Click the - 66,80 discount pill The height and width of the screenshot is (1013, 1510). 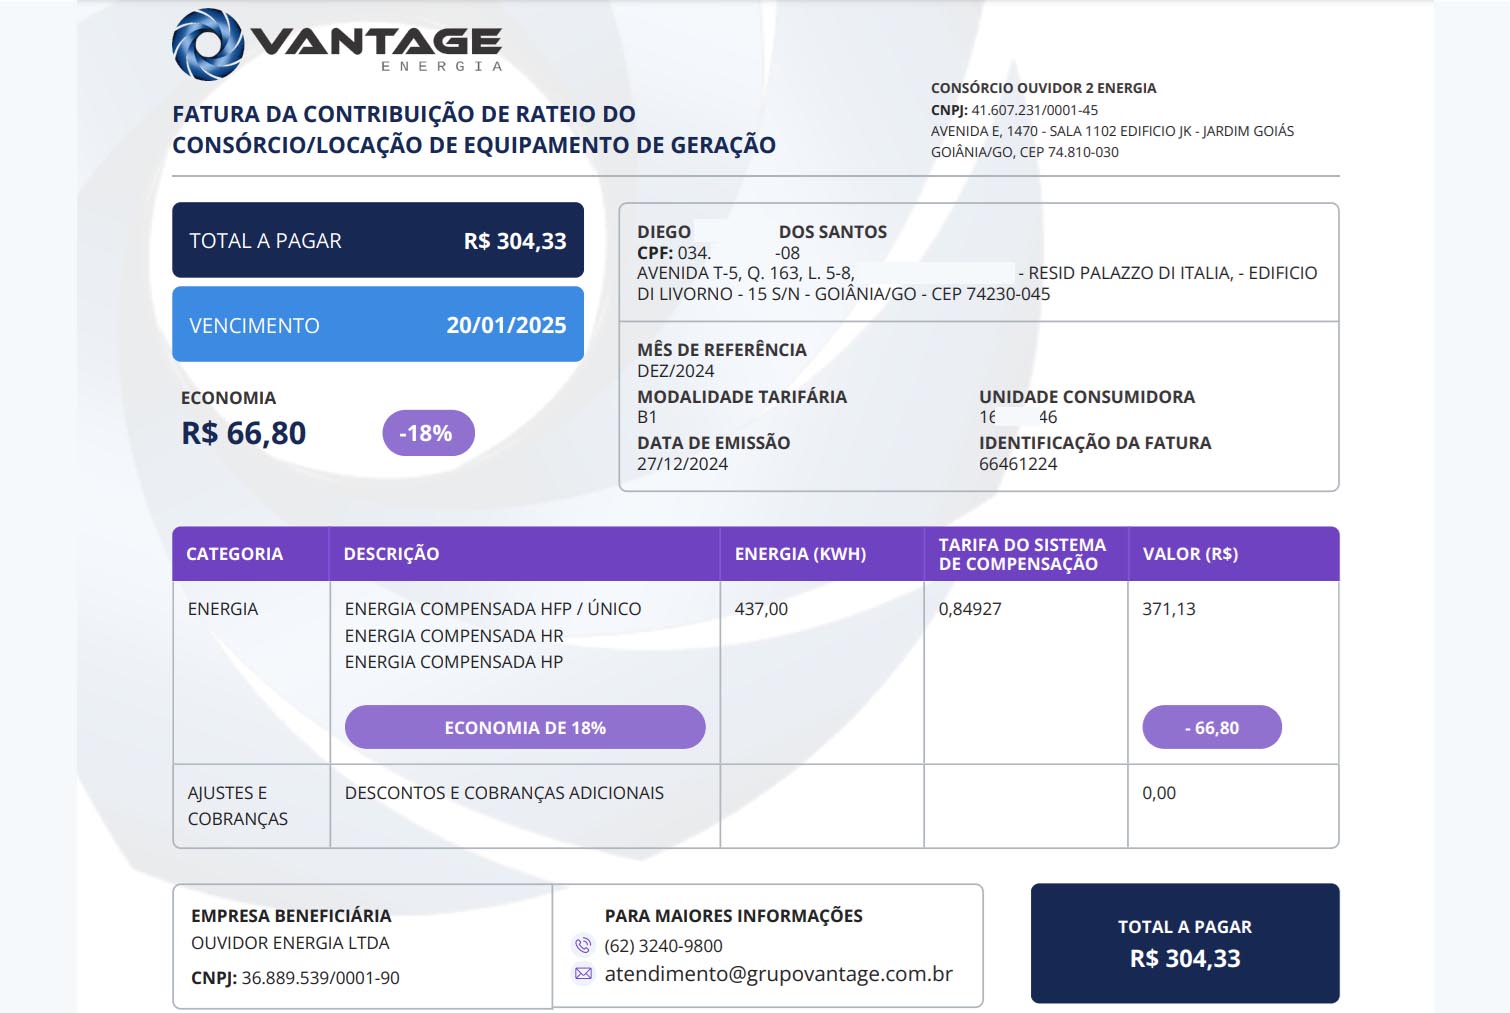pos(1212,727)
